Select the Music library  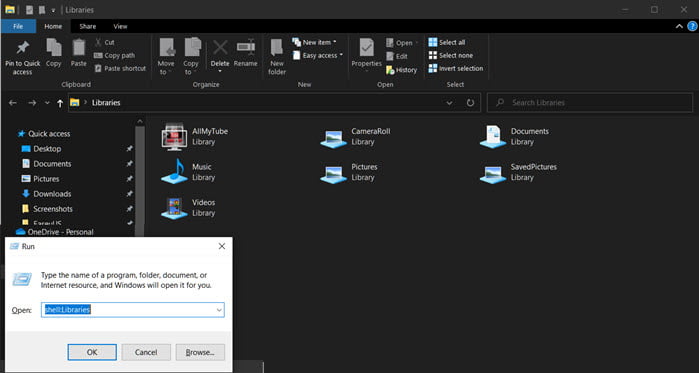pyautogui.click(x=187, y=172)
